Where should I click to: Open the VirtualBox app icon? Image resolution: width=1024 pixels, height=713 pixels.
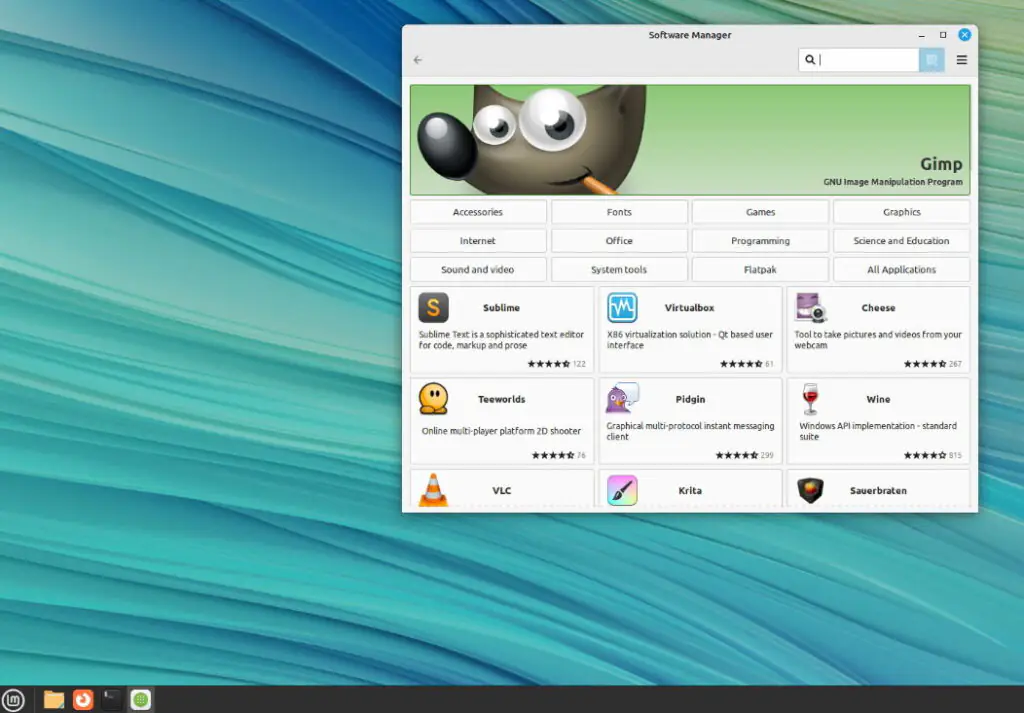[623, 308]
